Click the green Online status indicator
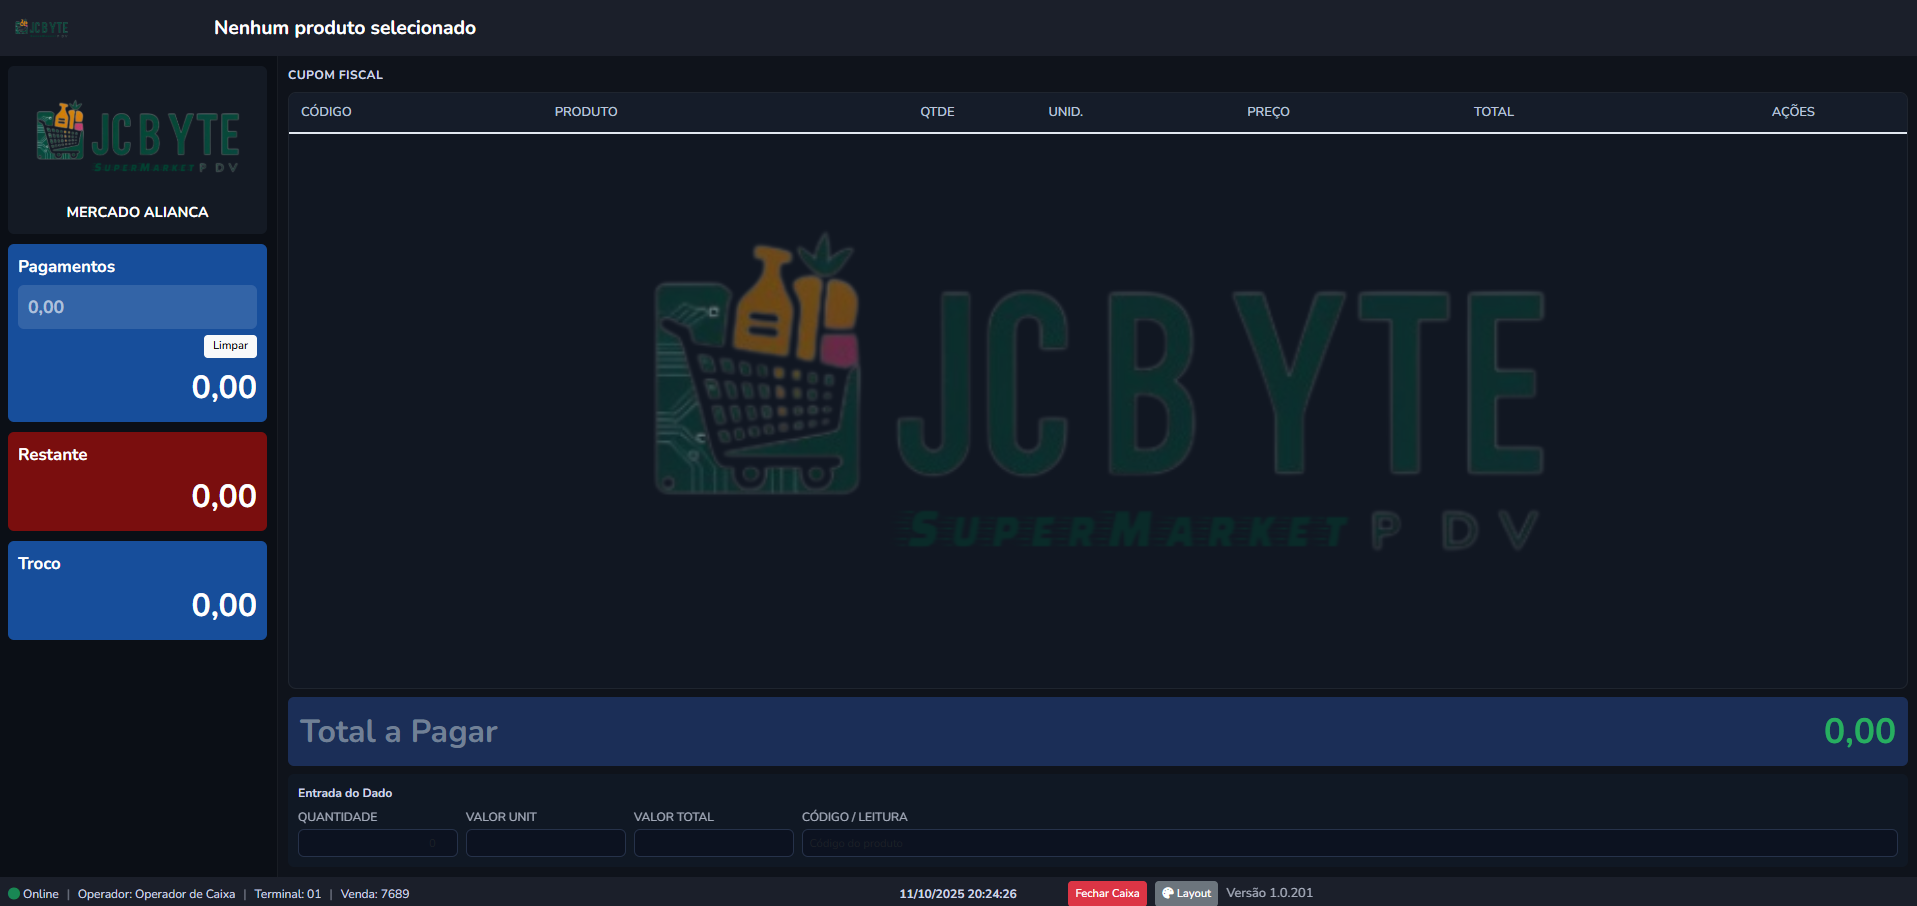Viewport: 1917px width, 906px height. tap(14, 894)
